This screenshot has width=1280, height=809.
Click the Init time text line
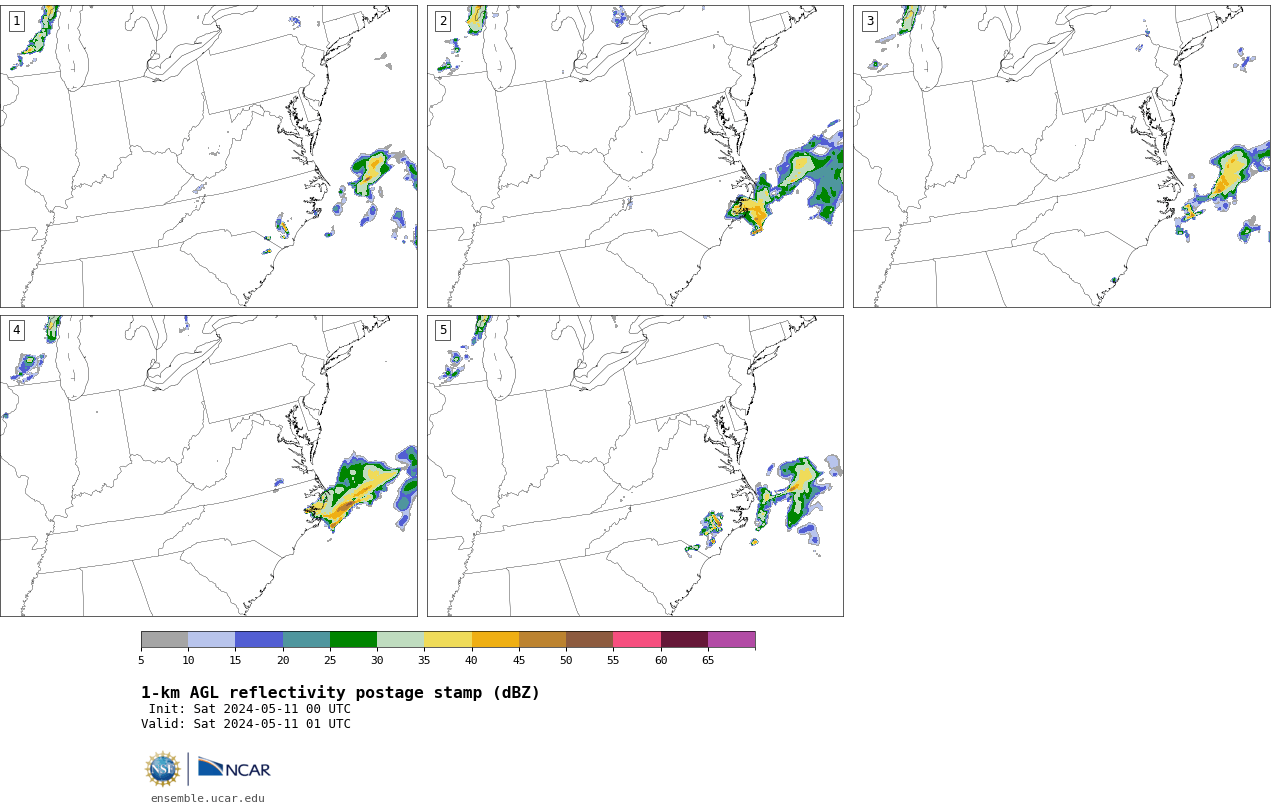coord(250,709)
